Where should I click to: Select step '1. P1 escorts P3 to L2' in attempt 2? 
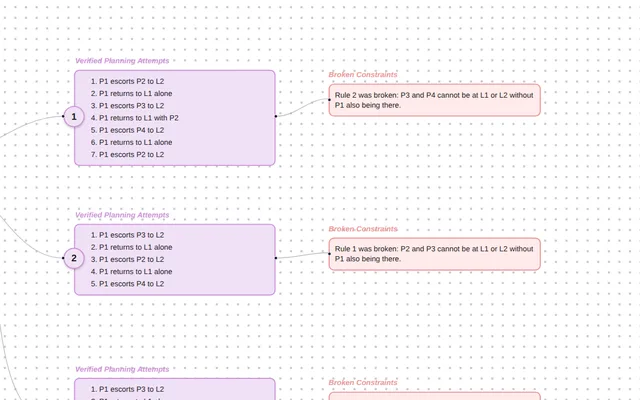point(127,235)
